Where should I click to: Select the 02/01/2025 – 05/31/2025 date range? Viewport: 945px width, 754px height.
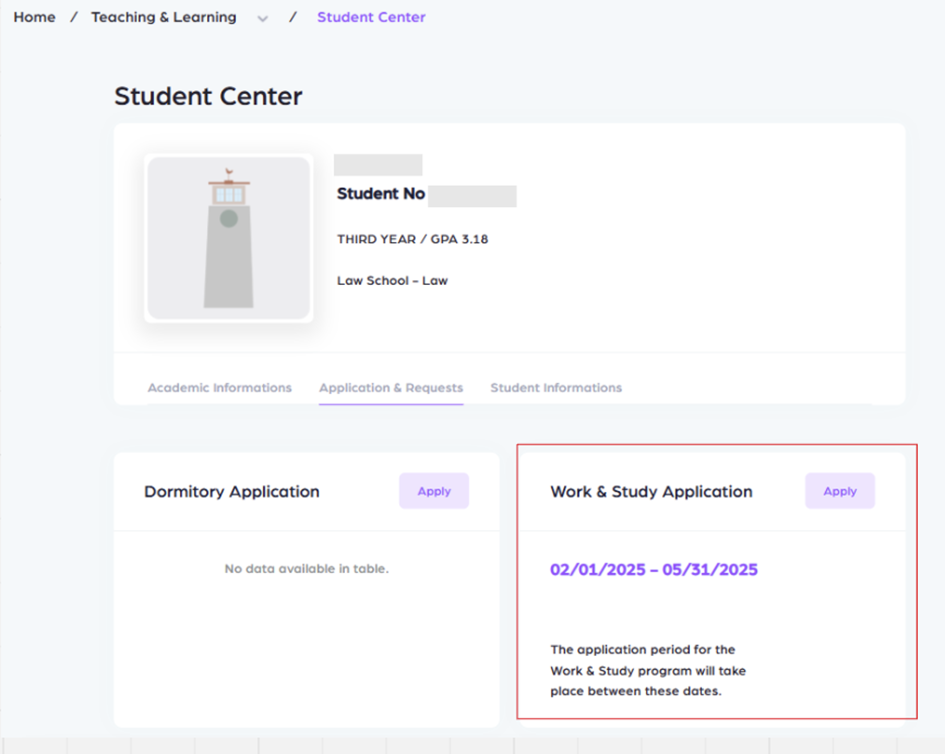(654, 570)
